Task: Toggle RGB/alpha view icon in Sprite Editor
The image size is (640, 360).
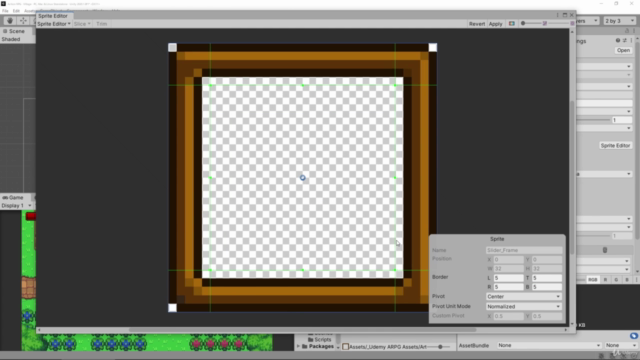Action: [511, 24]
